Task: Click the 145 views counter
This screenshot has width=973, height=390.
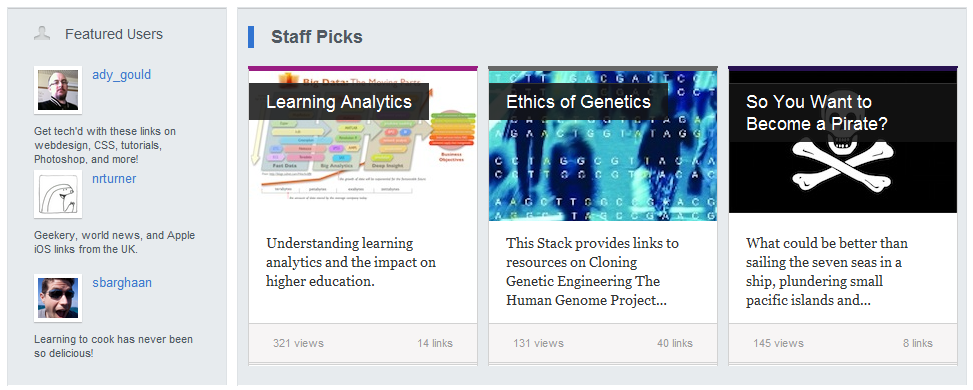Action: coord(778,343)
